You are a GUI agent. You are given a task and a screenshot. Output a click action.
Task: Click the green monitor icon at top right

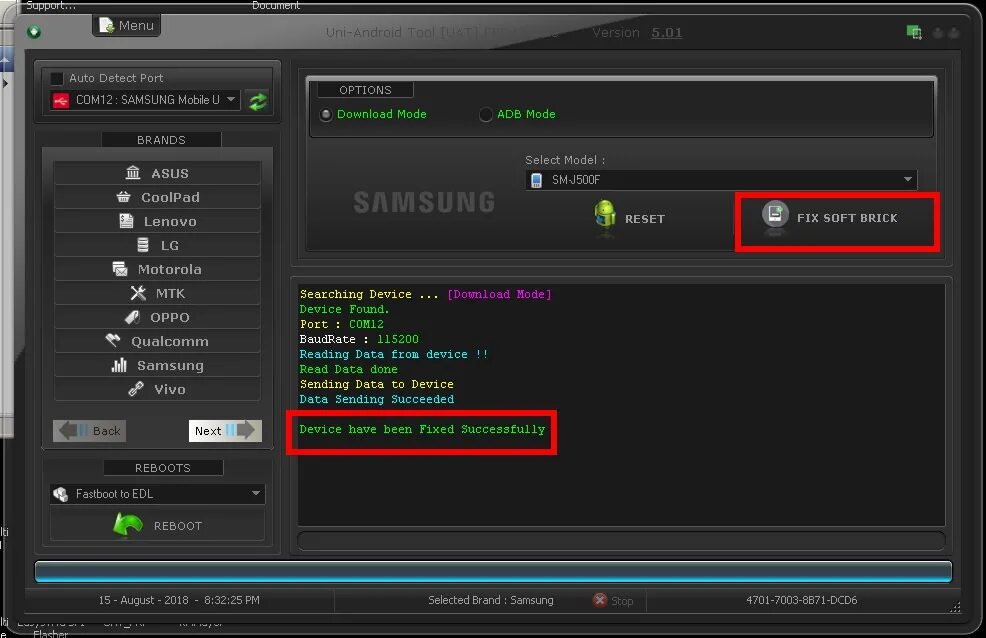click(914, 32)
